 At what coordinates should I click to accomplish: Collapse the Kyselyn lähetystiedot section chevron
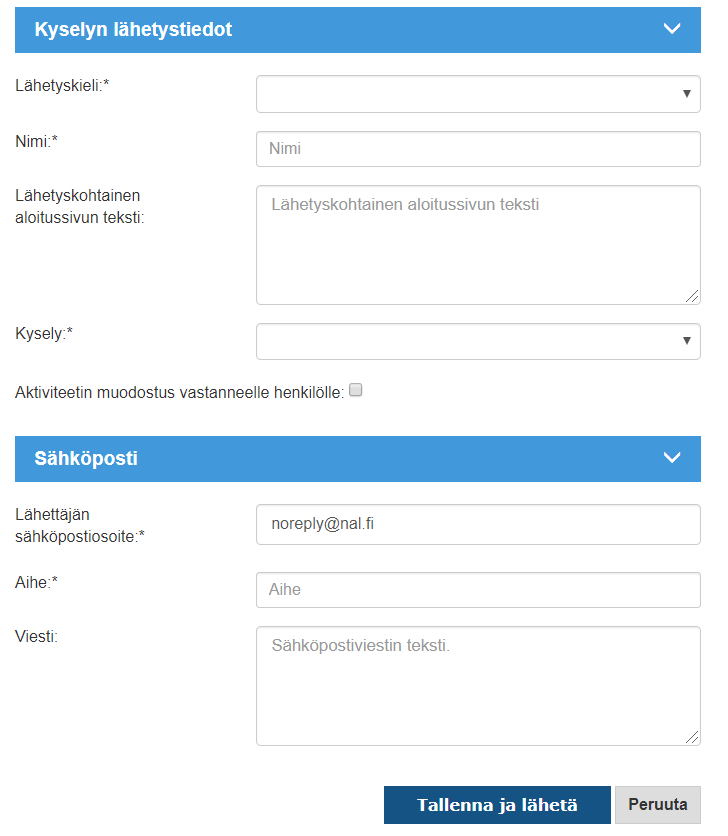(672, 29)
